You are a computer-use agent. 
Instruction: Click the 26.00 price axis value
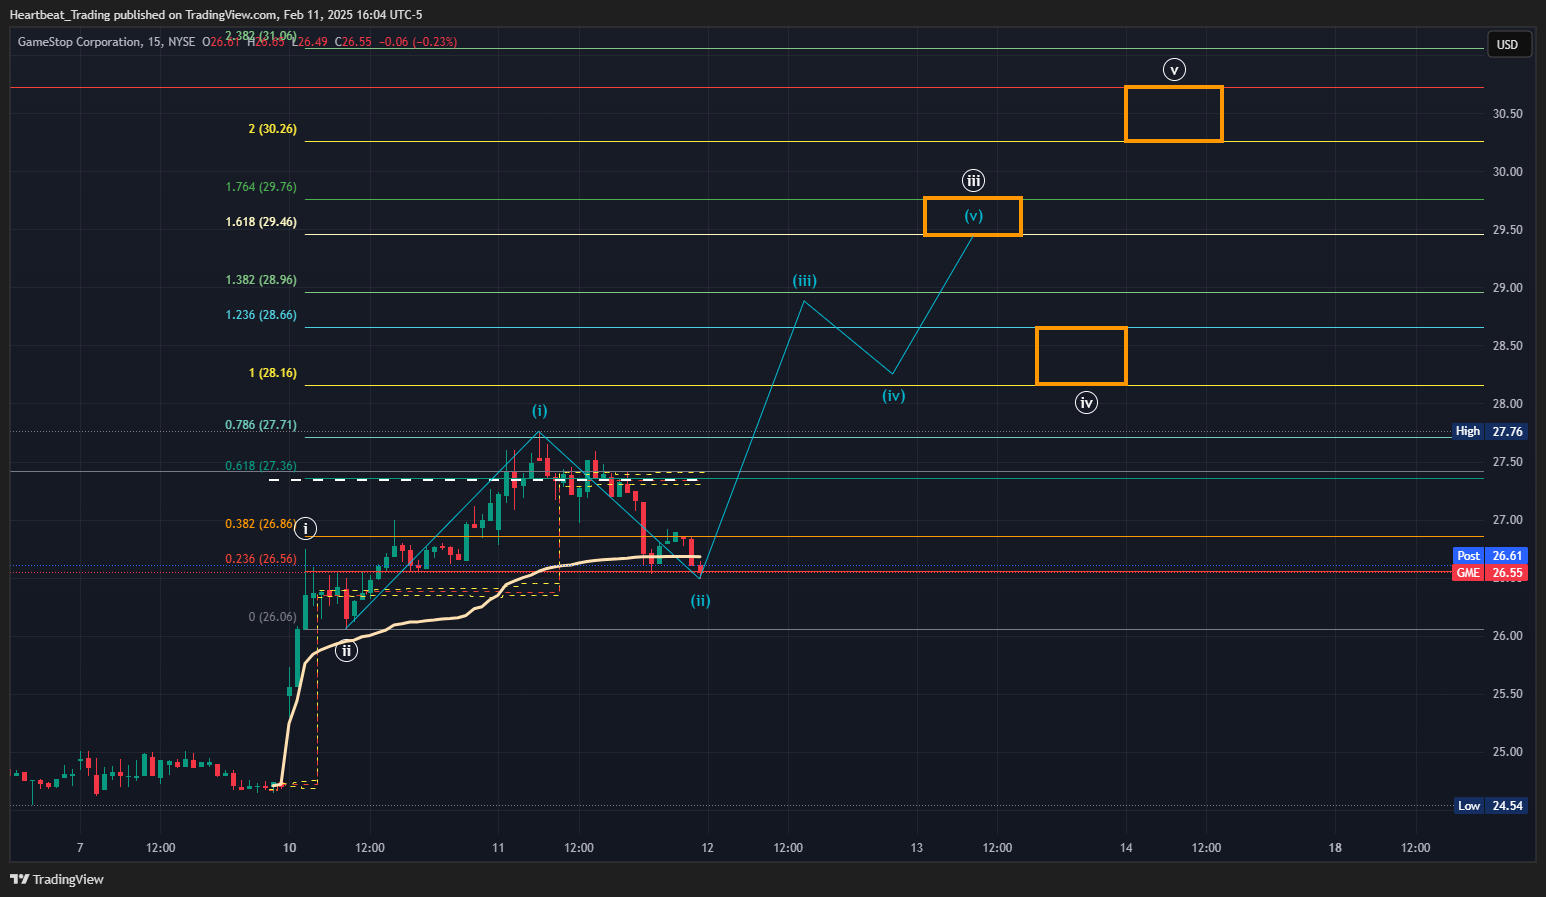pos(1507,636)
